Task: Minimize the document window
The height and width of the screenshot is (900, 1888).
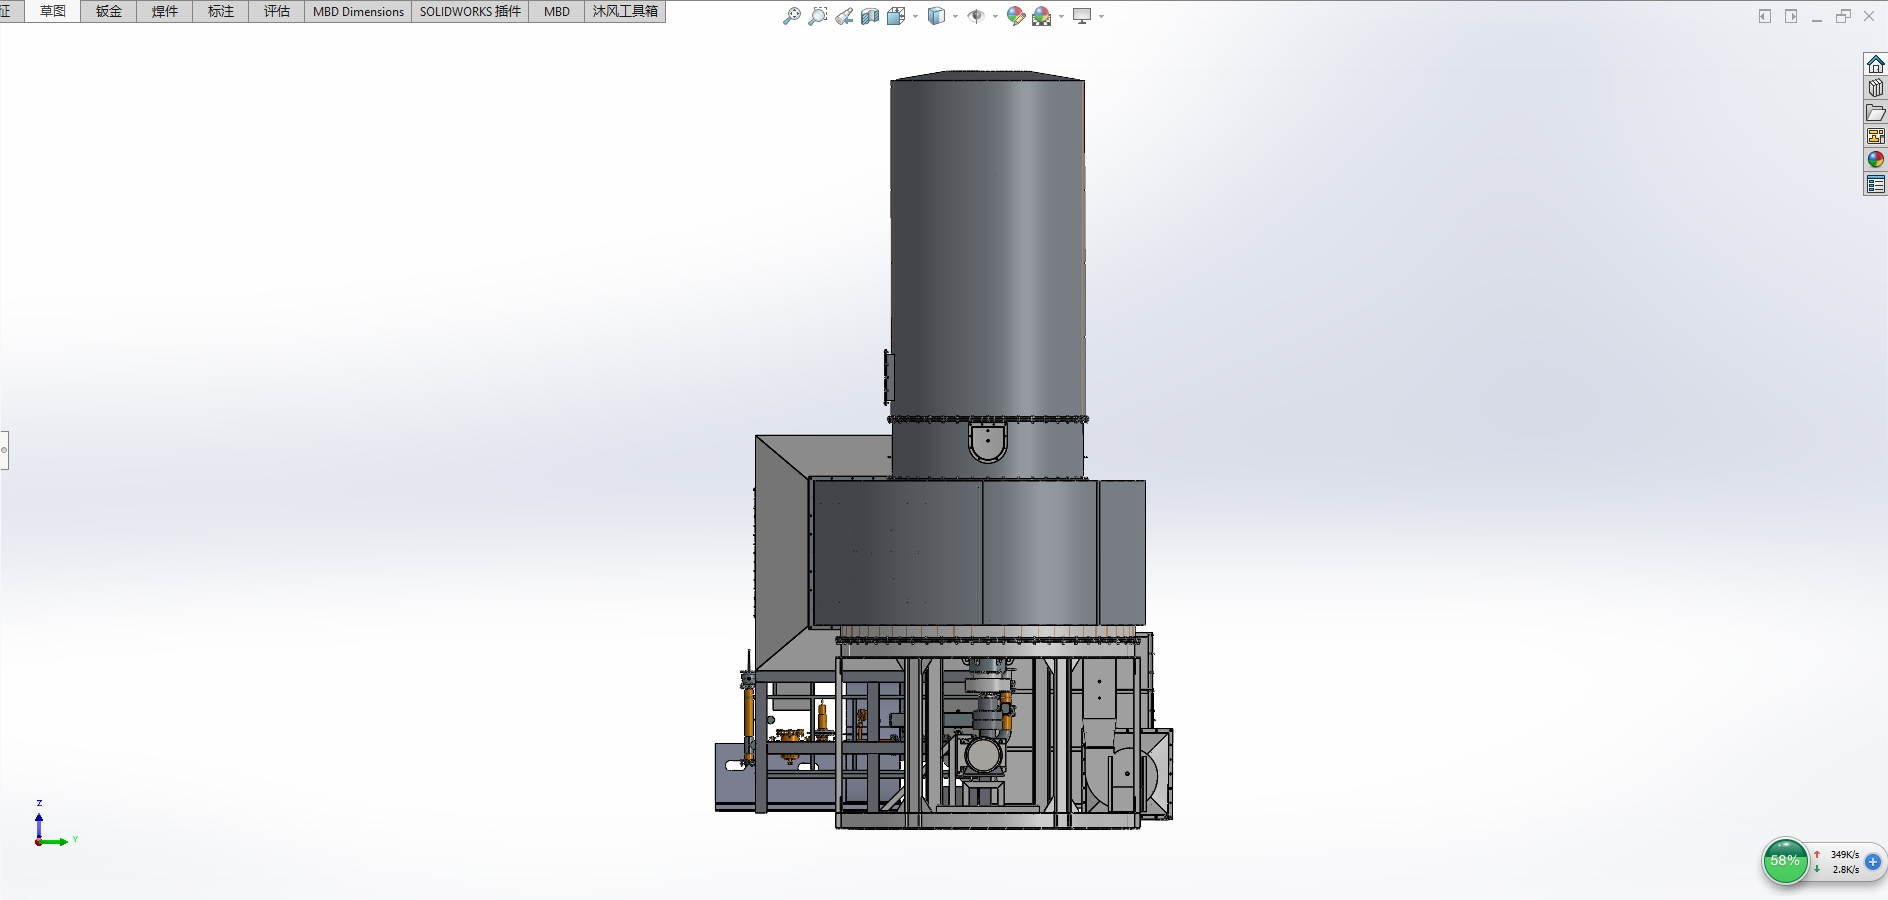Action: (x=1817, y=17)
